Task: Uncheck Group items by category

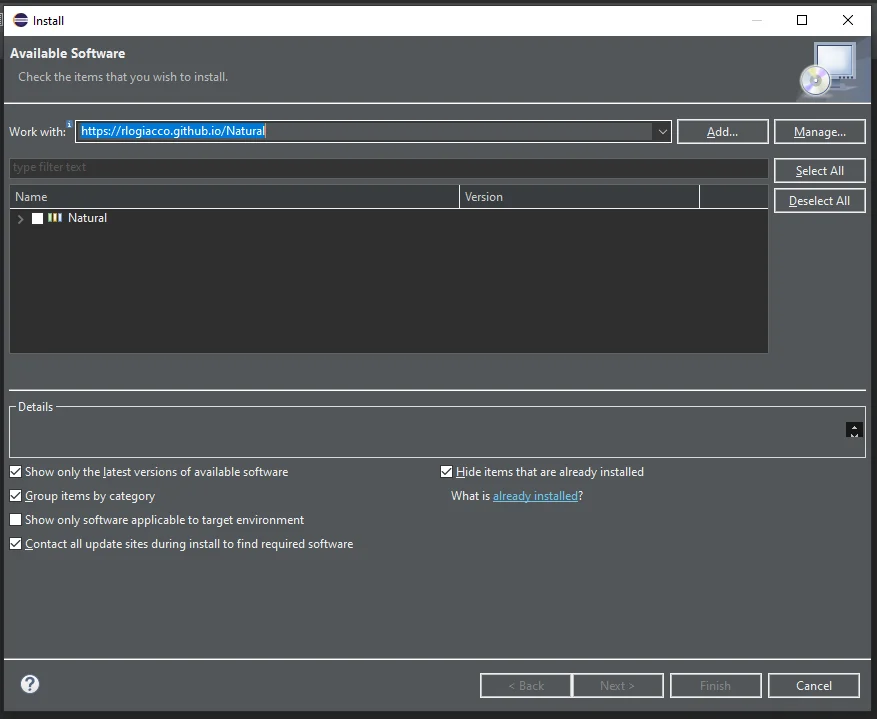Action: click(x=15, y=495)
